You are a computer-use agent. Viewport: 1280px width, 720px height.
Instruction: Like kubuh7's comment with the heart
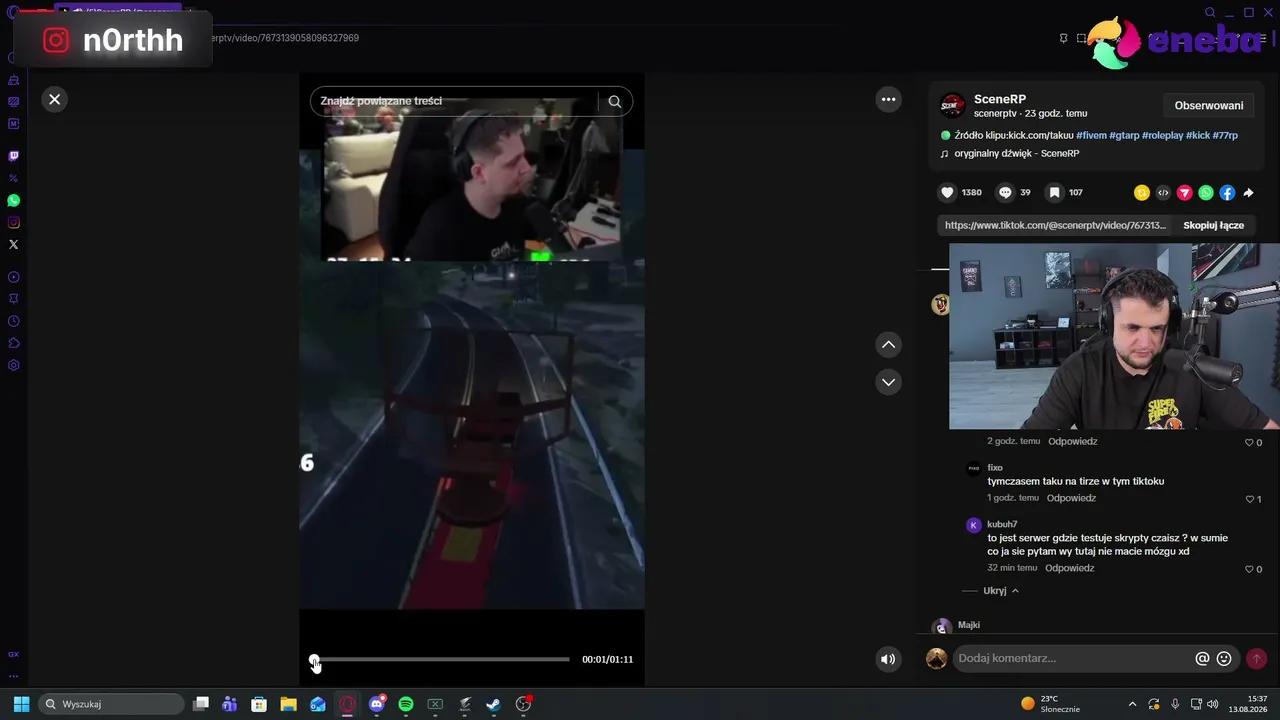[1249, 569]
